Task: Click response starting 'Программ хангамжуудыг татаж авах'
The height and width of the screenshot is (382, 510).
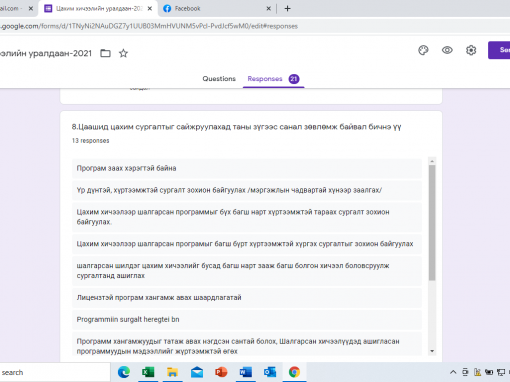Action: click(x=247, y=344)
